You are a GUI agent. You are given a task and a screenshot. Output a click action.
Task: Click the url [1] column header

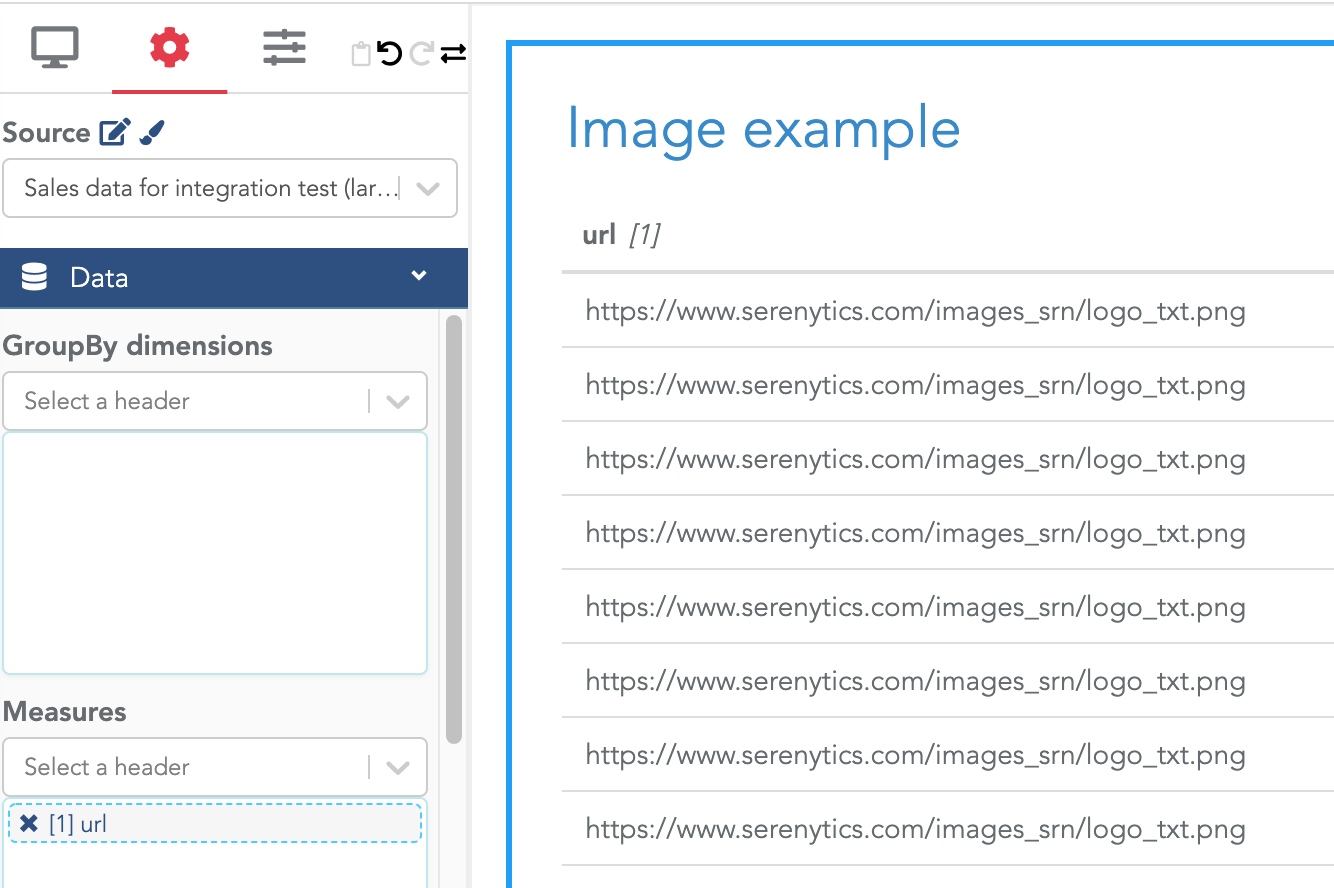[621, 235]
